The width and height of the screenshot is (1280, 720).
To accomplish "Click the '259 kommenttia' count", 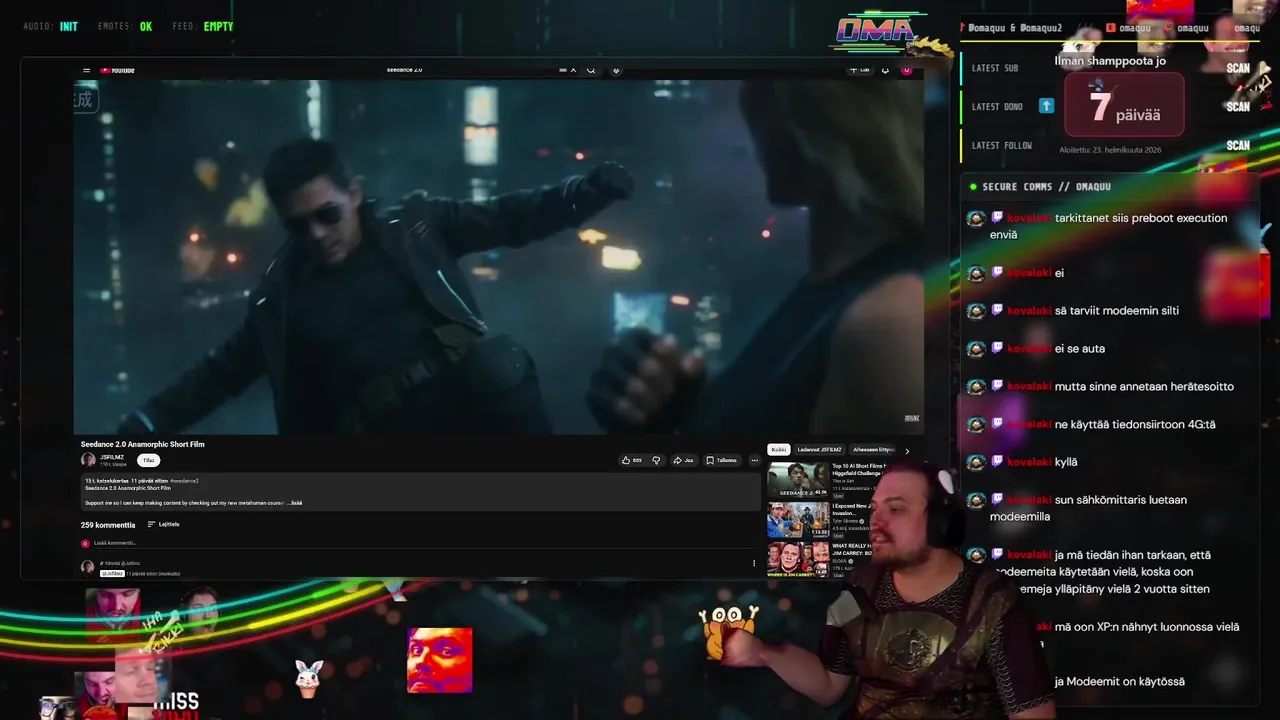I will 108,525.
